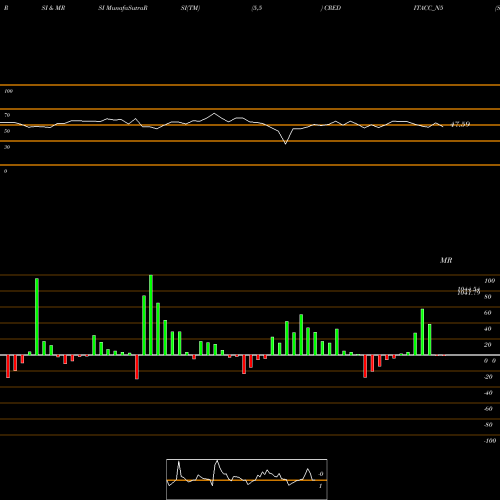Click the 'SI & MR' header text

pyautogui.click(x=53, y=8)
